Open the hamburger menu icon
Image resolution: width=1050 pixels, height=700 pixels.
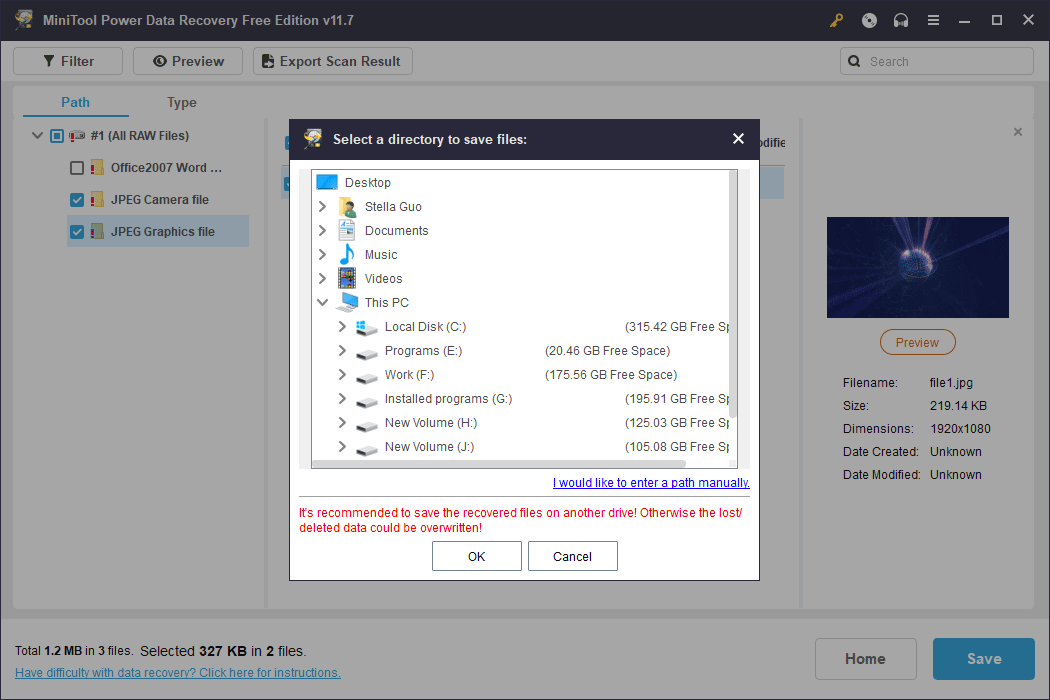933,20
